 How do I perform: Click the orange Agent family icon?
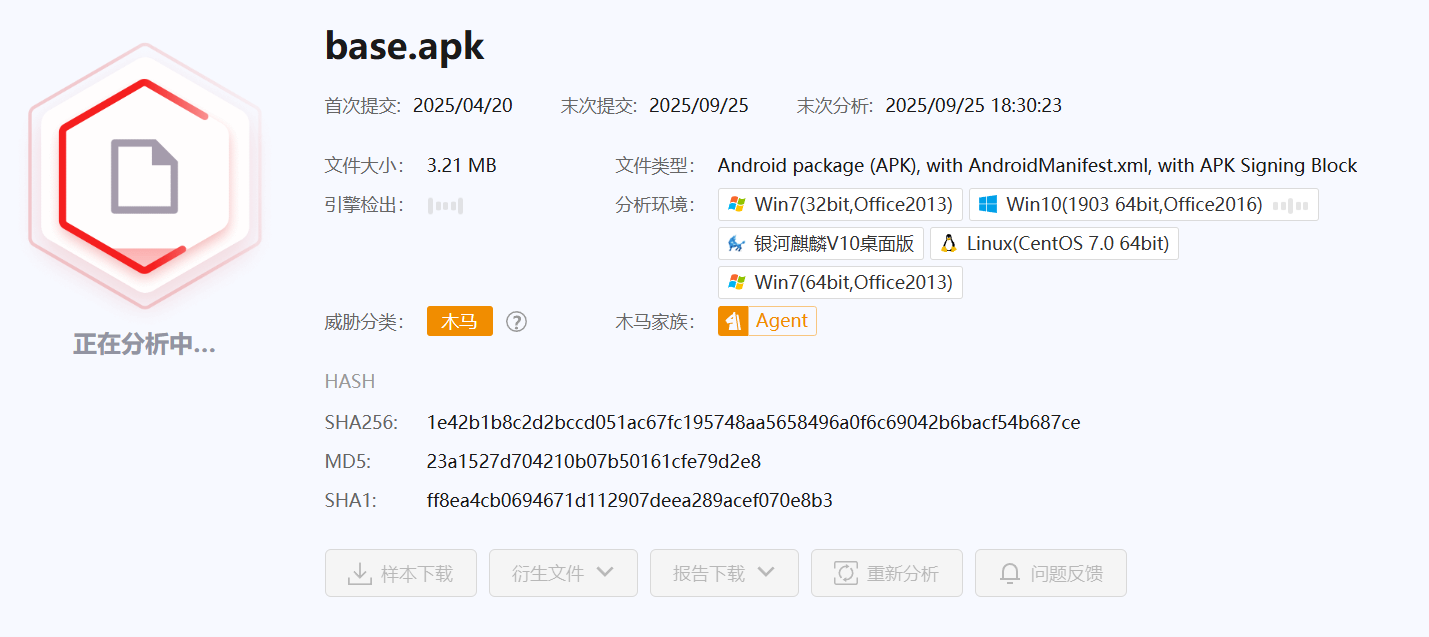[734, 321]
